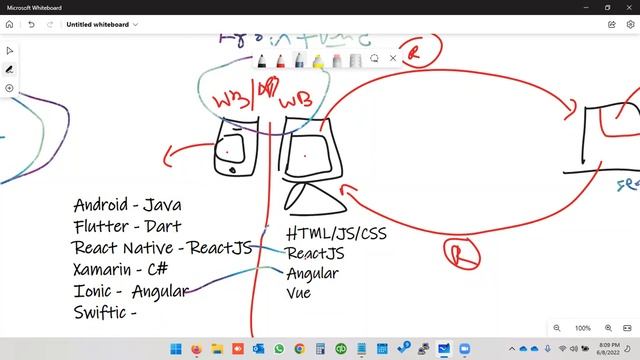Switch to the Select pointer tool
Viewport: 640px width, 360px height.
[9, 51]
